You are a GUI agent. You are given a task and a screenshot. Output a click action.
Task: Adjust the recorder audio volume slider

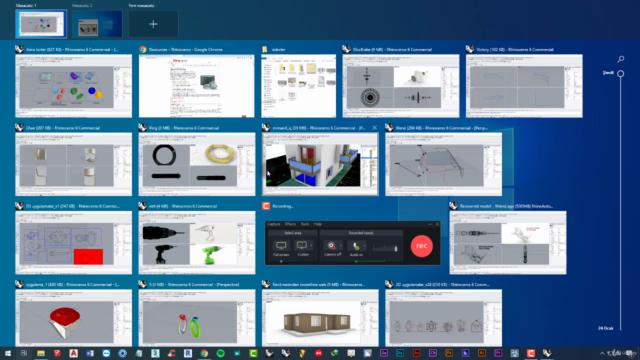385,248
